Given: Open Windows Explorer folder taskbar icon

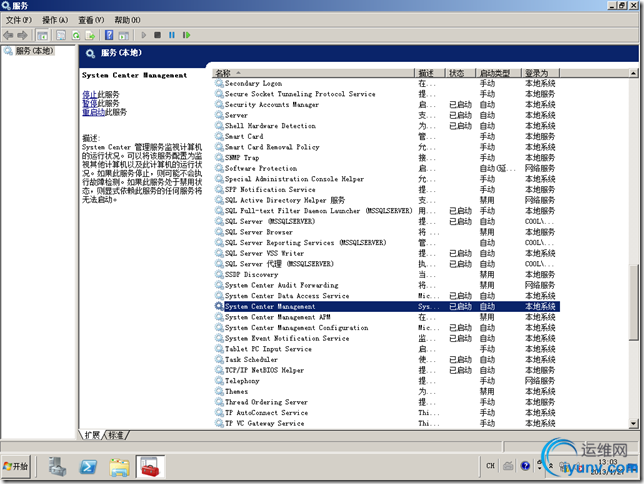Looking at the screenshot, I should [x=119, y=467].
